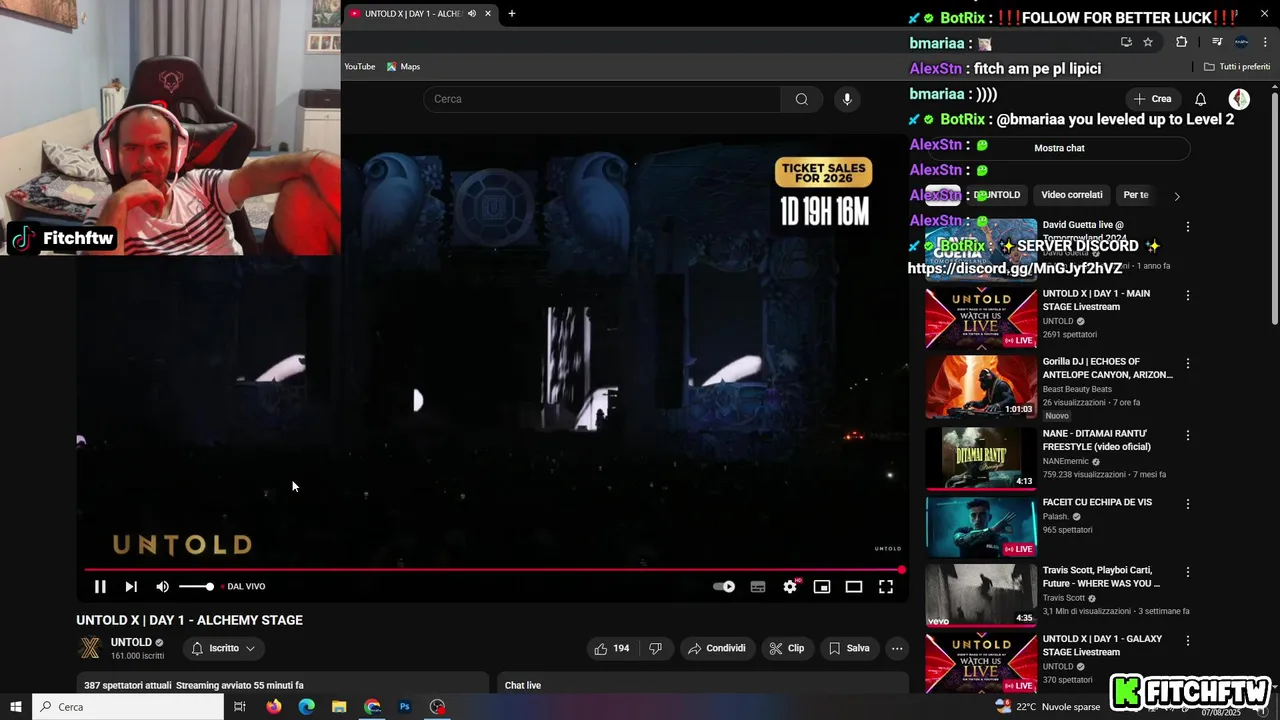Select the UNTOLD filter chip
Image resolution: width=1280 pixels, height=720 pixels.
pos(997,195)
